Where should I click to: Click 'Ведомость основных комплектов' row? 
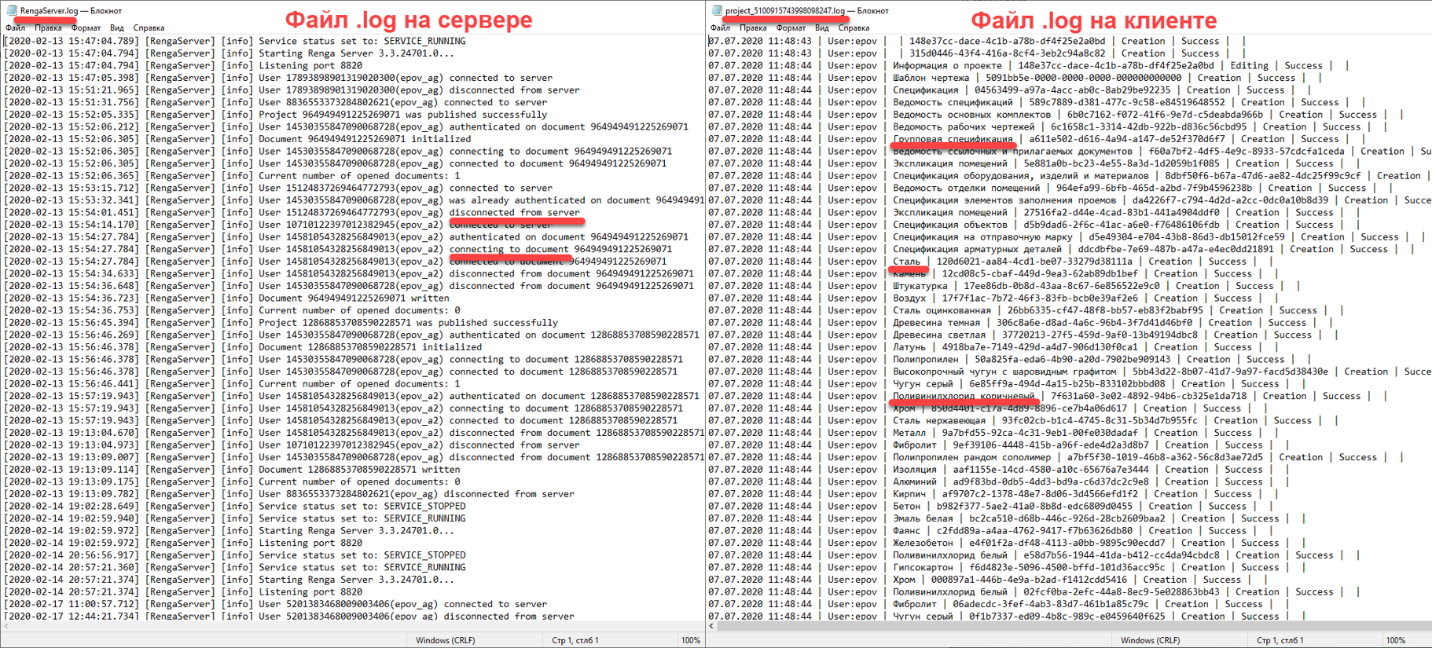point(1055,114)
